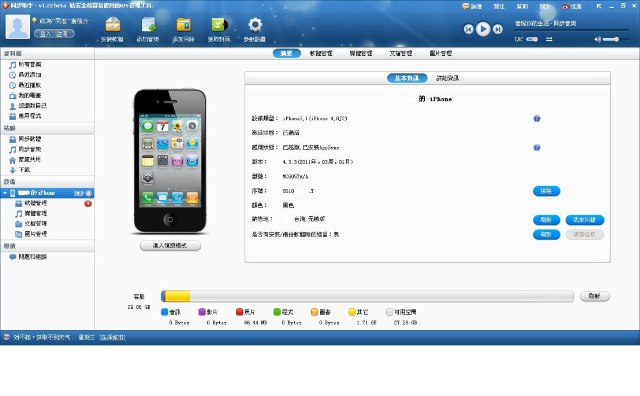Image resolution: width=640 pixels, height=396 pixels.
Task: Open picture management under the iPhone device
Action: pyautogui.click(x=31, y=234)
